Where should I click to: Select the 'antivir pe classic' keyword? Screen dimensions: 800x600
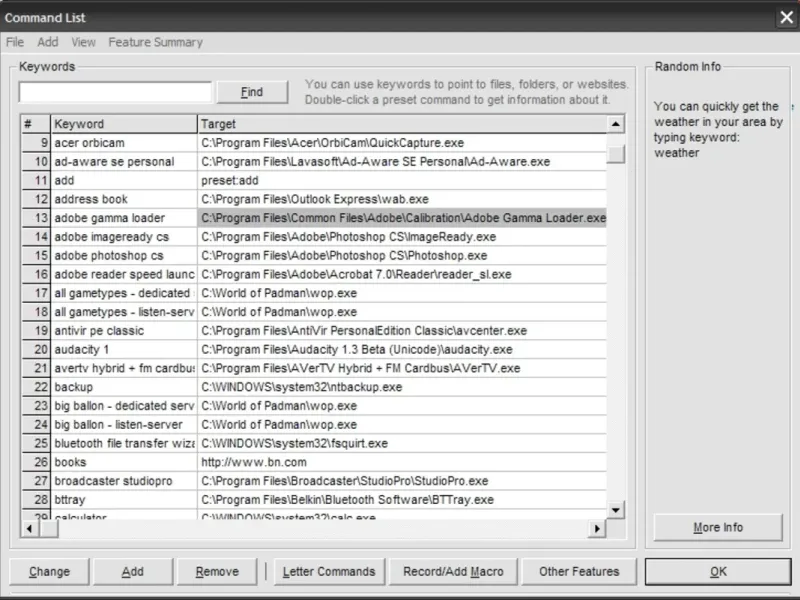[124, 331]
